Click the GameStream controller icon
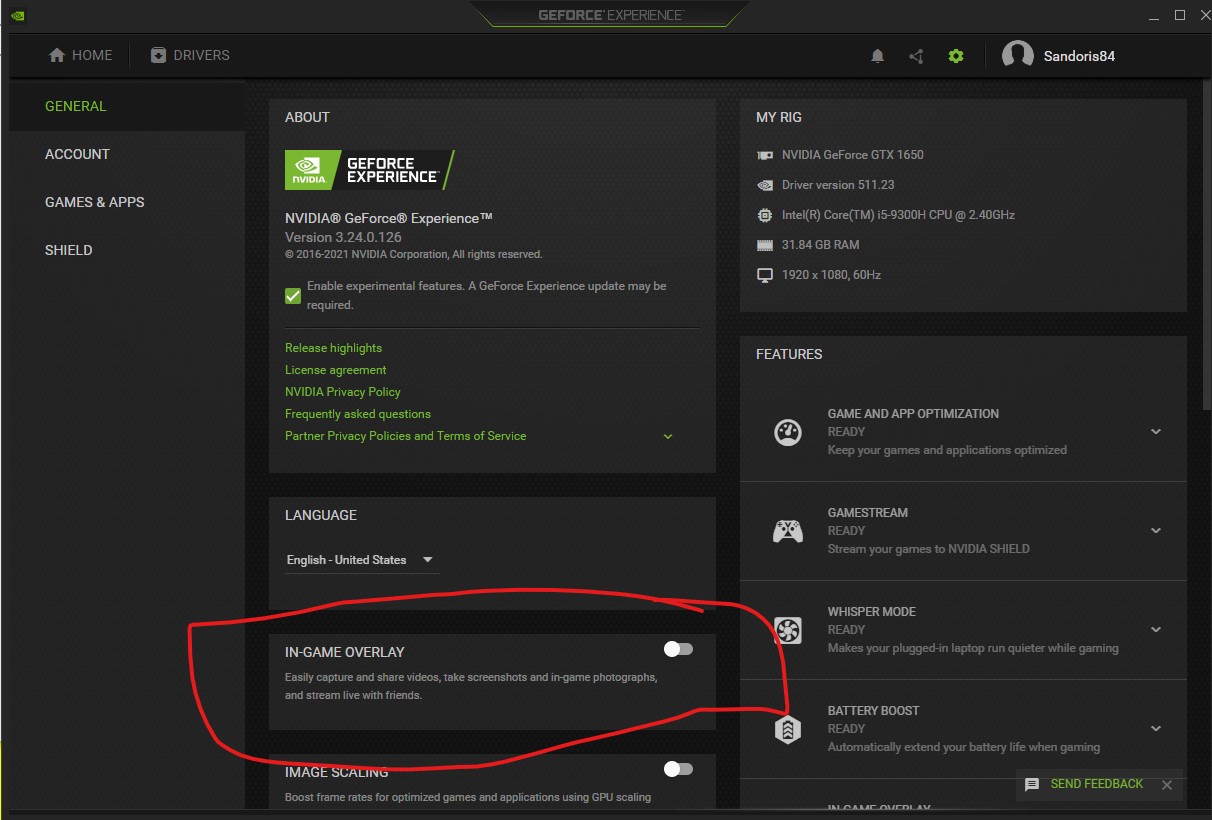 tap(788, 531)
